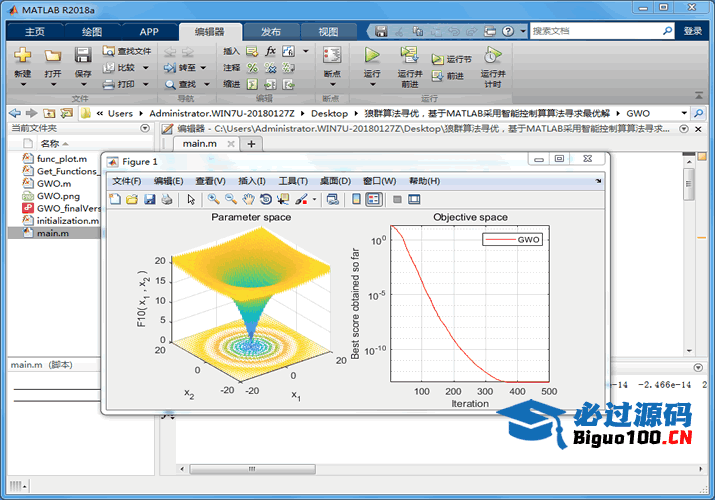Select main.m editor tab
The image size is (715, 500).
click(x=199, y=144)
